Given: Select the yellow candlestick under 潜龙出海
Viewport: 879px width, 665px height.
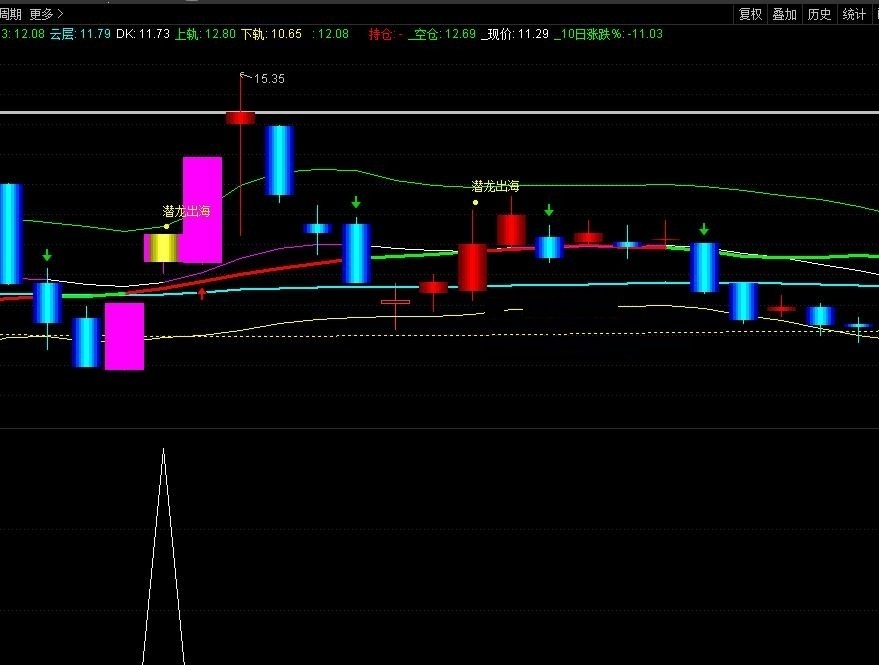Looking at the screenshot, I should [162, 248].
